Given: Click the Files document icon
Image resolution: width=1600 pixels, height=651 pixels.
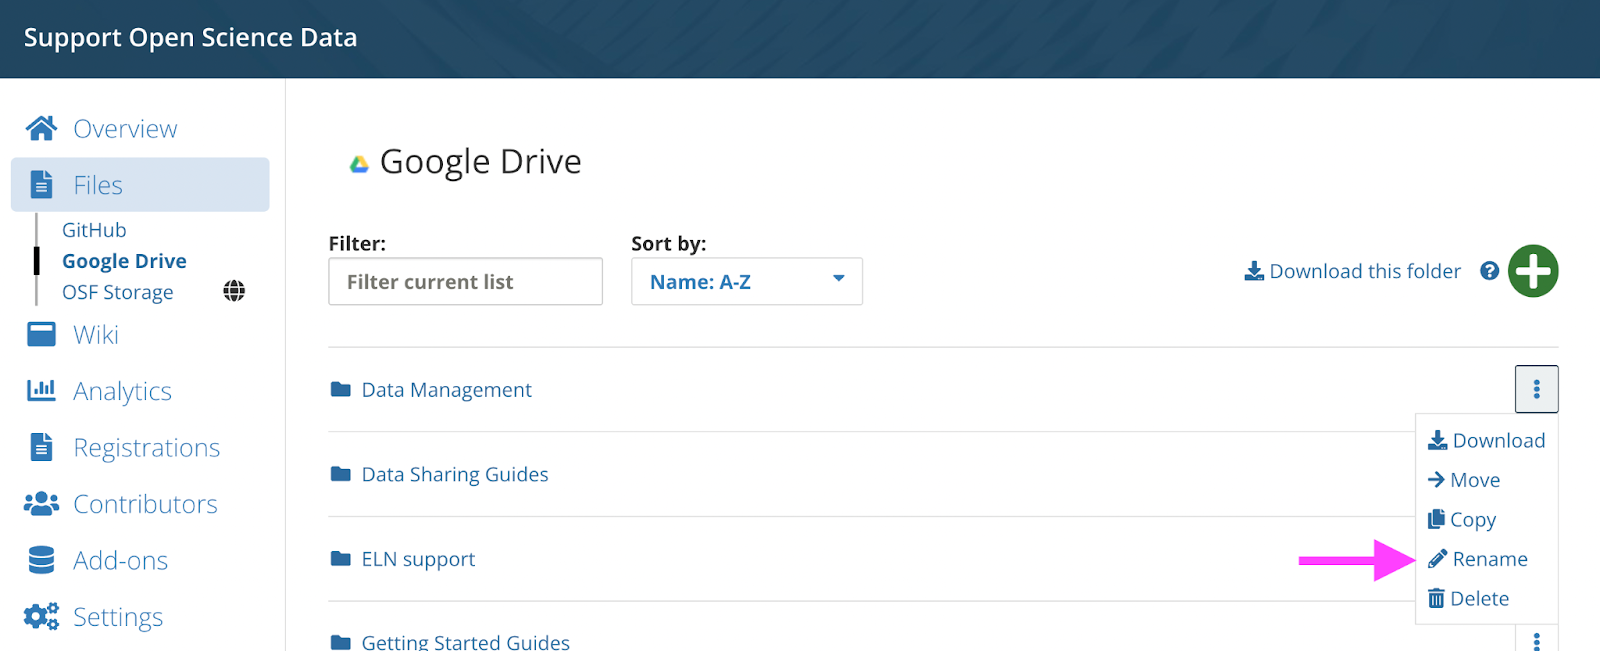Looking at the screenshot, I should 41,185.
